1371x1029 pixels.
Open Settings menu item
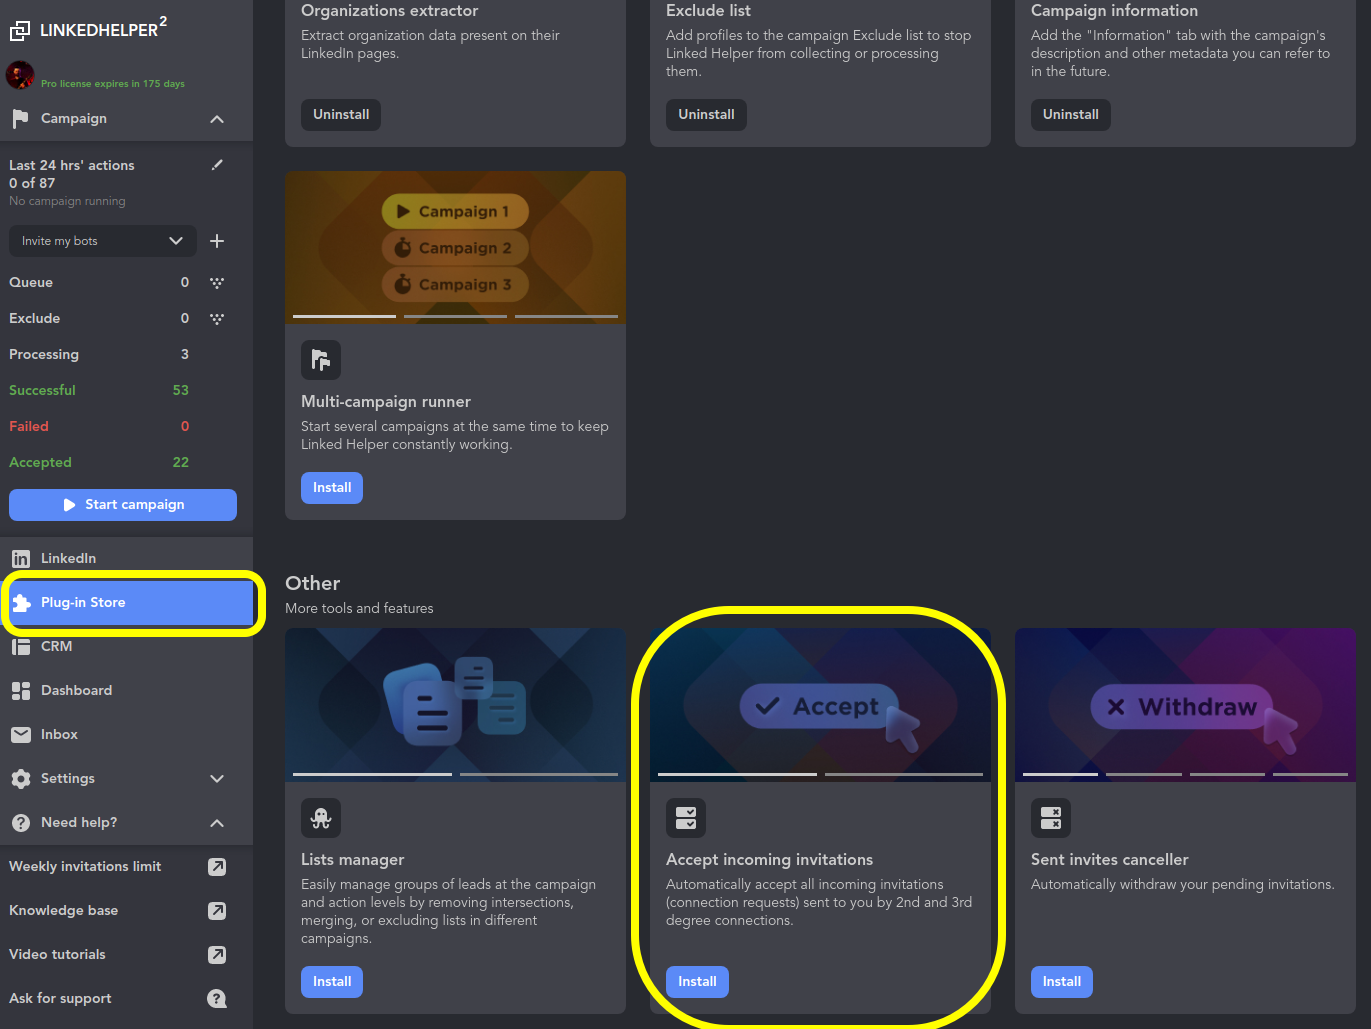point(126,779)
